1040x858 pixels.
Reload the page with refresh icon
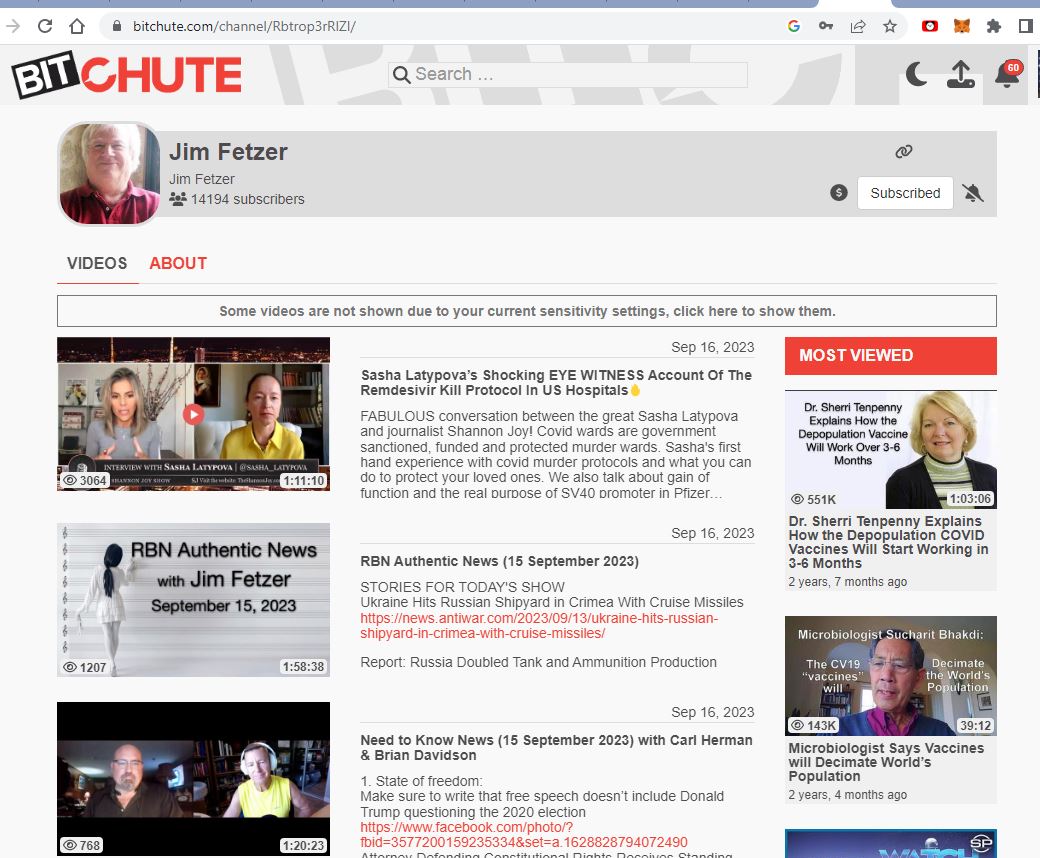coord(44,27)
